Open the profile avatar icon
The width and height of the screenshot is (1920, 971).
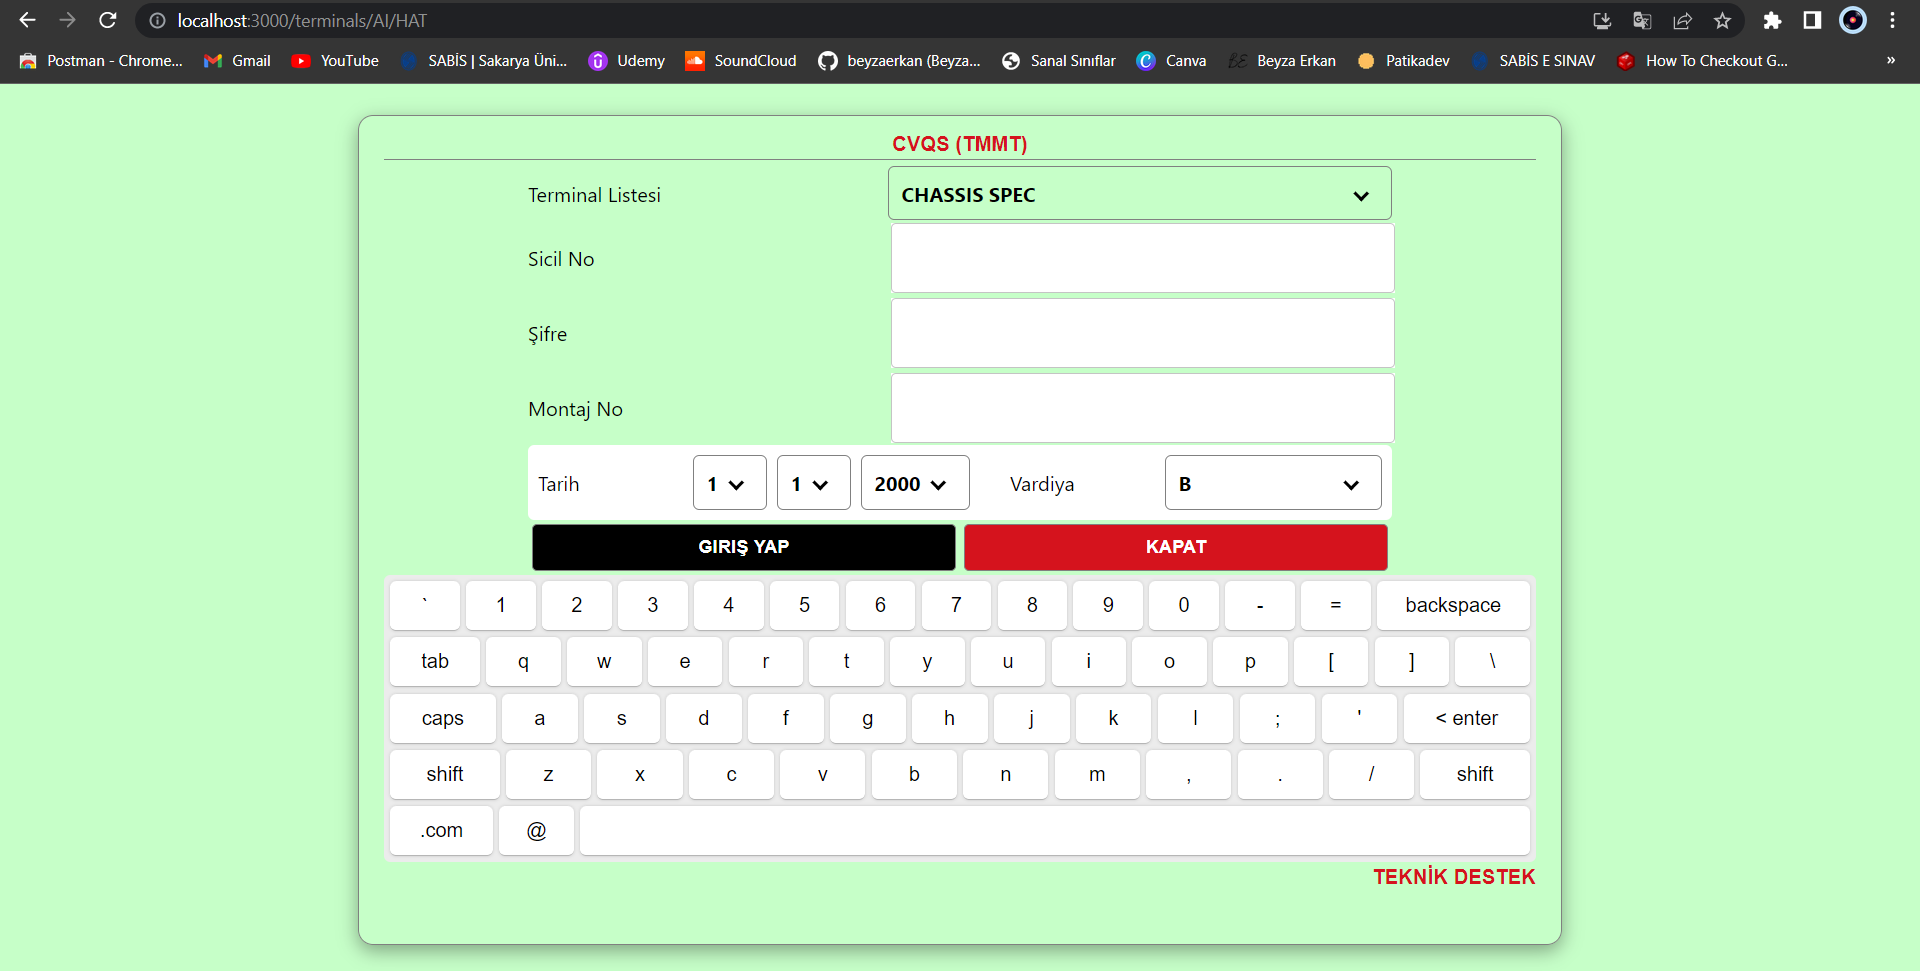[x=1853, y=20]
